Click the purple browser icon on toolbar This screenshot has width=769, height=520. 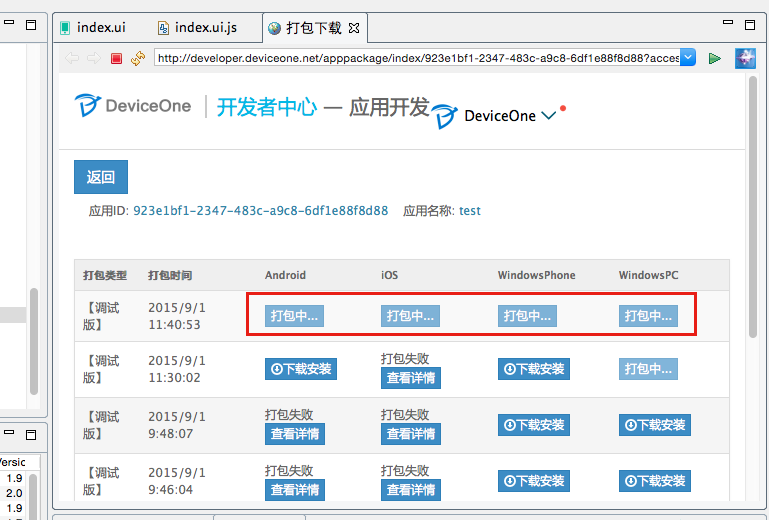point(745,58)
